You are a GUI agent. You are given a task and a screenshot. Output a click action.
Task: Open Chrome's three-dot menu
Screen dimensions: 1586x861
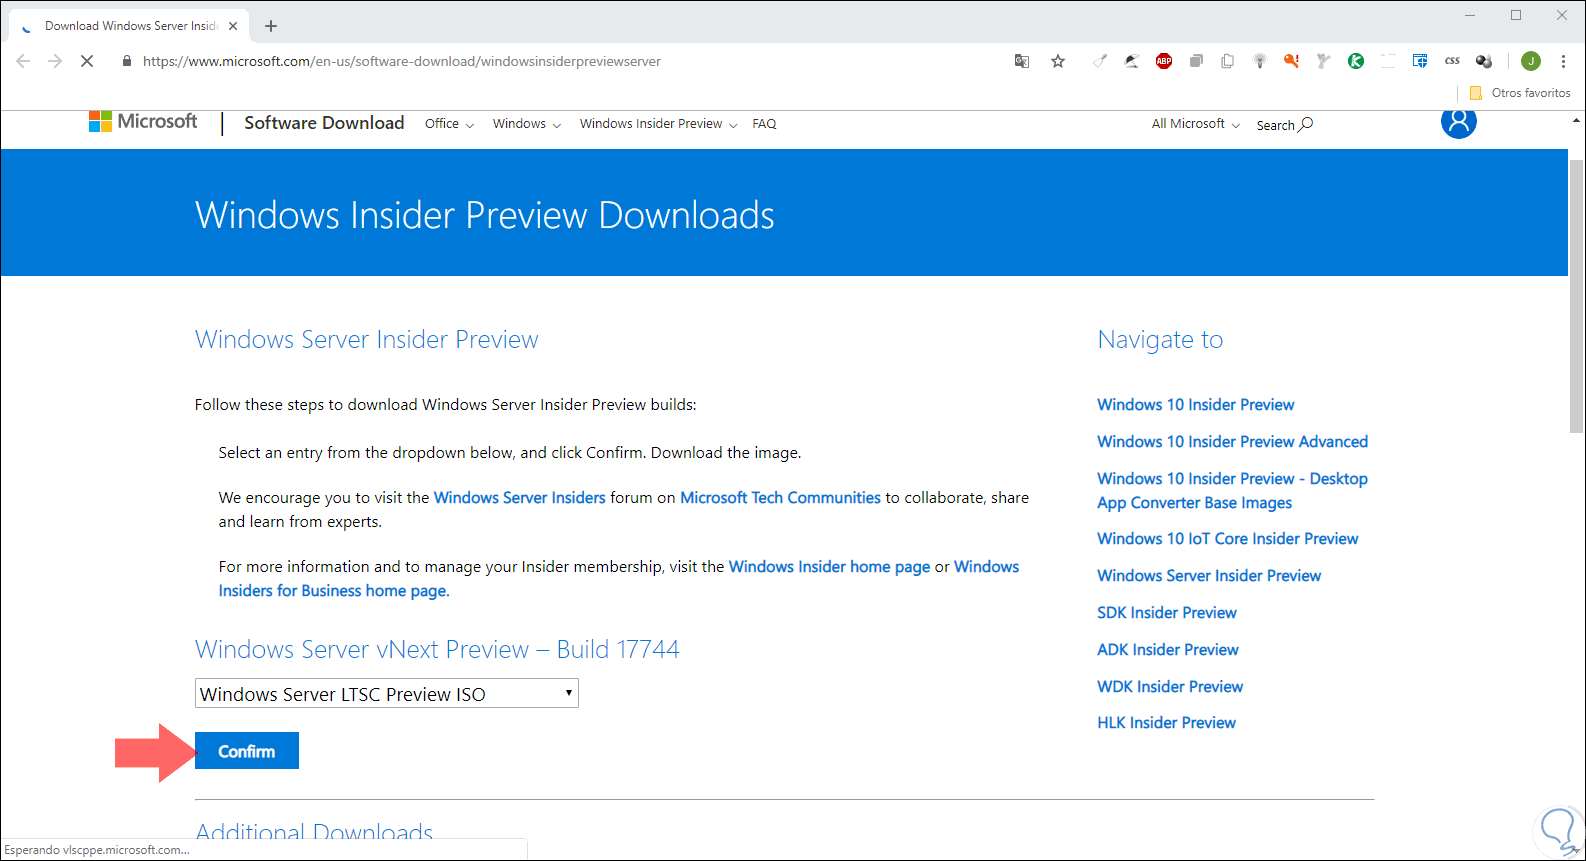point(1563,61)
